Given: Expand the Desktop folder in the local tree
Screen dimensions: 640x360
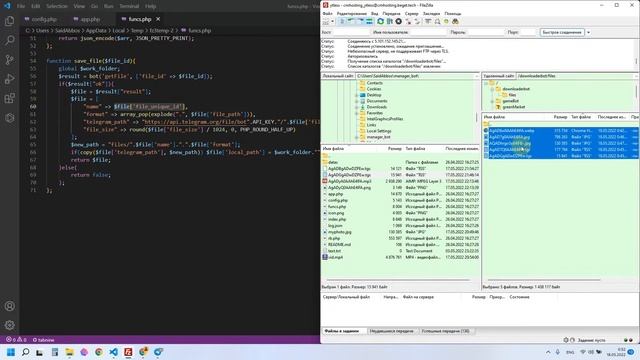Looking at the screenshot, I should (x=356, y=95).
